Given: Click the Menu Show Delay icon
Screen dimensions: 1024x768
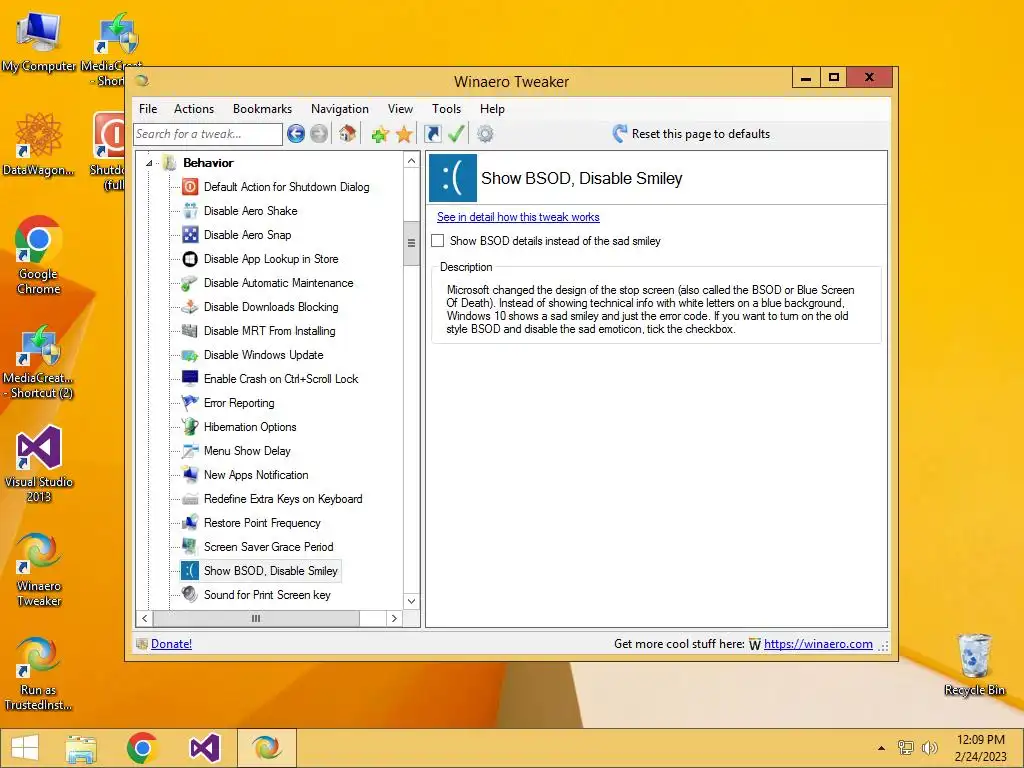Looking at the screenshot, I should [x=190, y=451].
